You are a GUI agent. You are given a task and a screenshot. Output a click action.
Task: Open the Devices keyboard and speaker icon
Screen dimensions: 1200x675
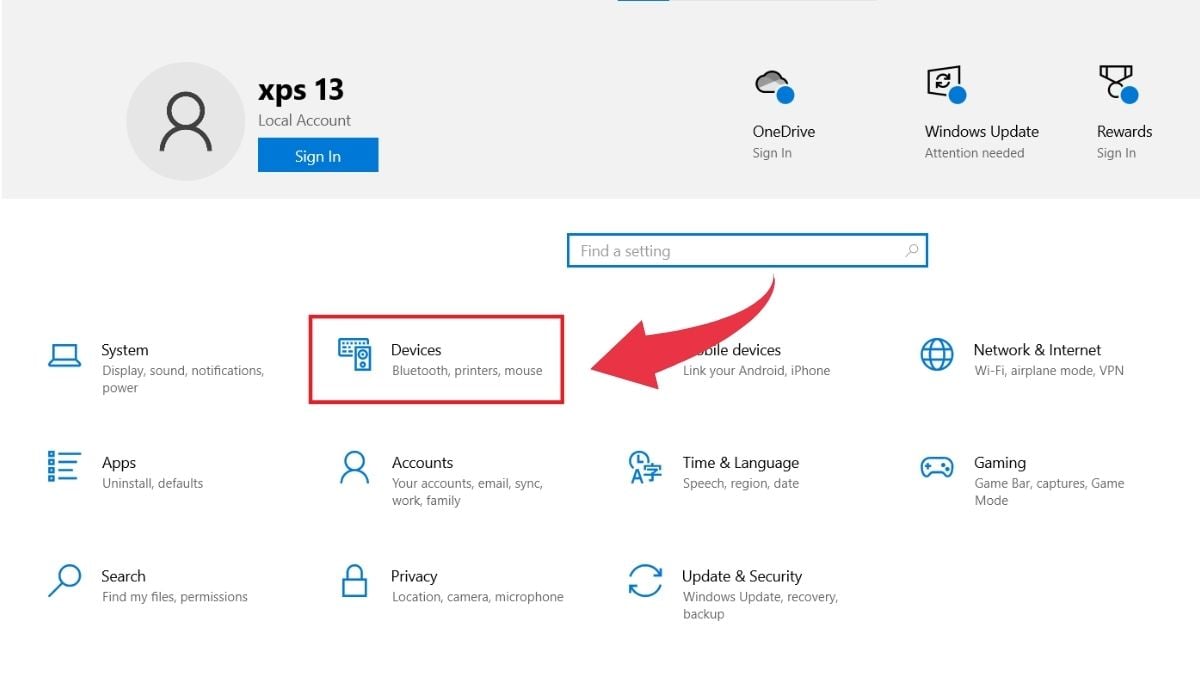(x=355, y=355)
